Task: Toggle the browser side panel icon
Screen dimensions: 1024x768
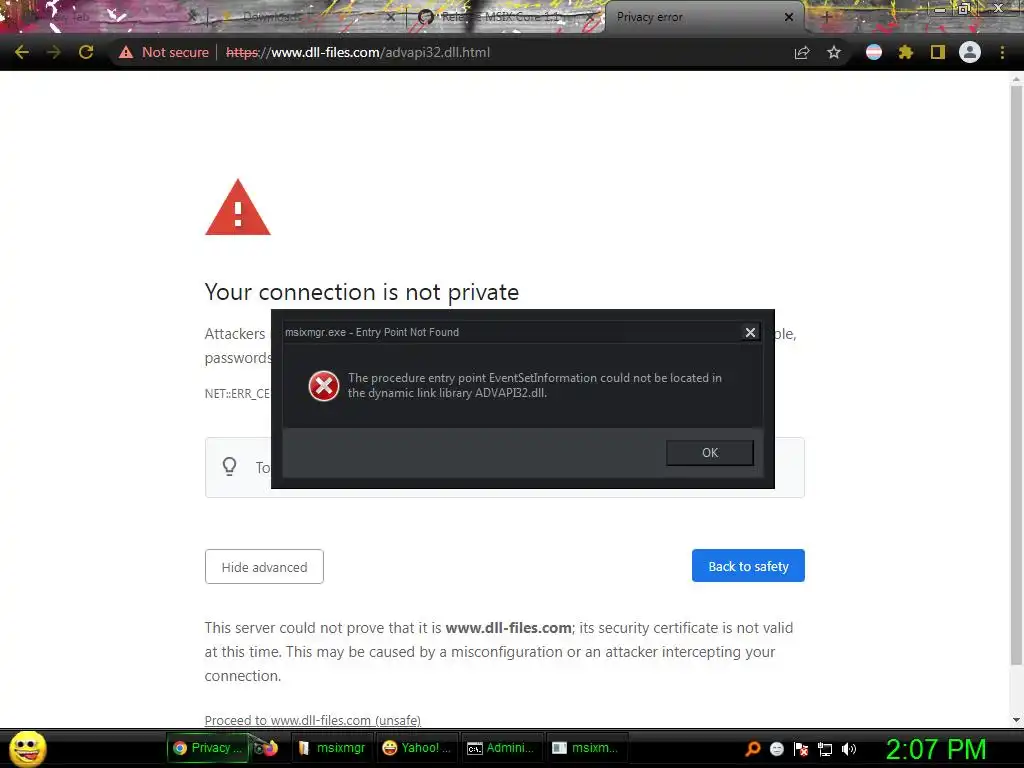Action: [x=938, y=52]
